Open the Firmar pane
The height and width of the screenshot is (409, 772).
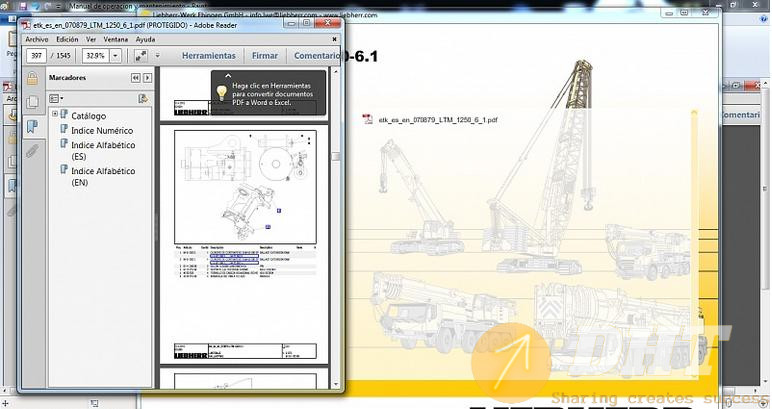(265, 56)
